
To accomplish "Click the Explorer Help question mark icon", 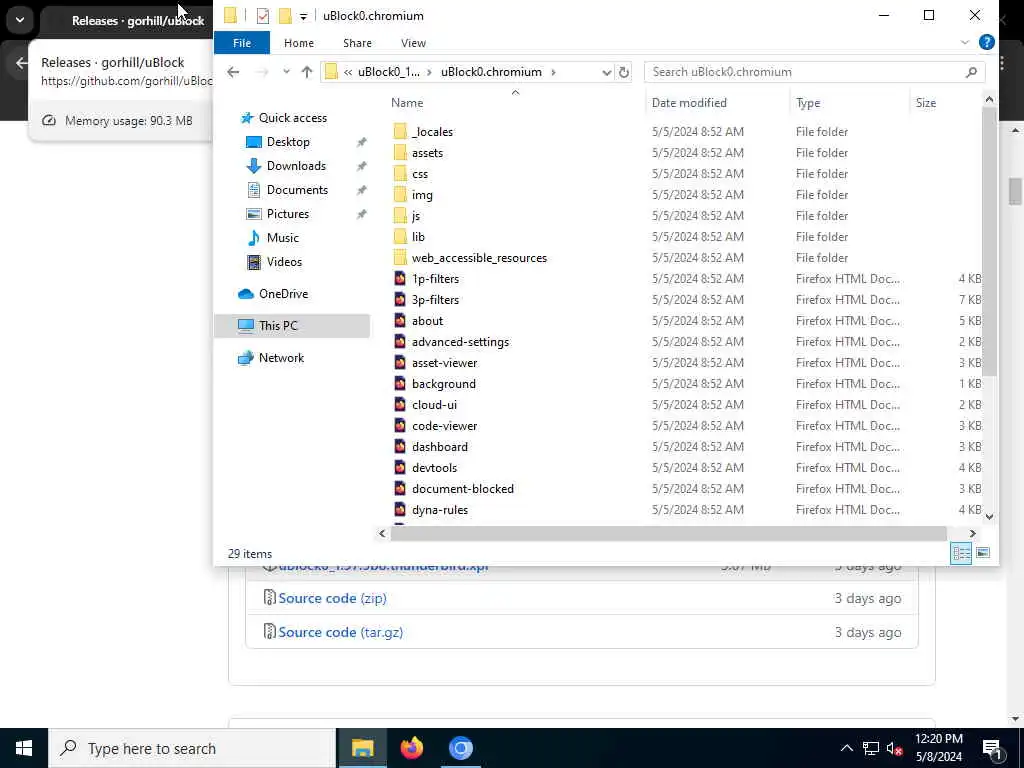I will click(987, 42).
